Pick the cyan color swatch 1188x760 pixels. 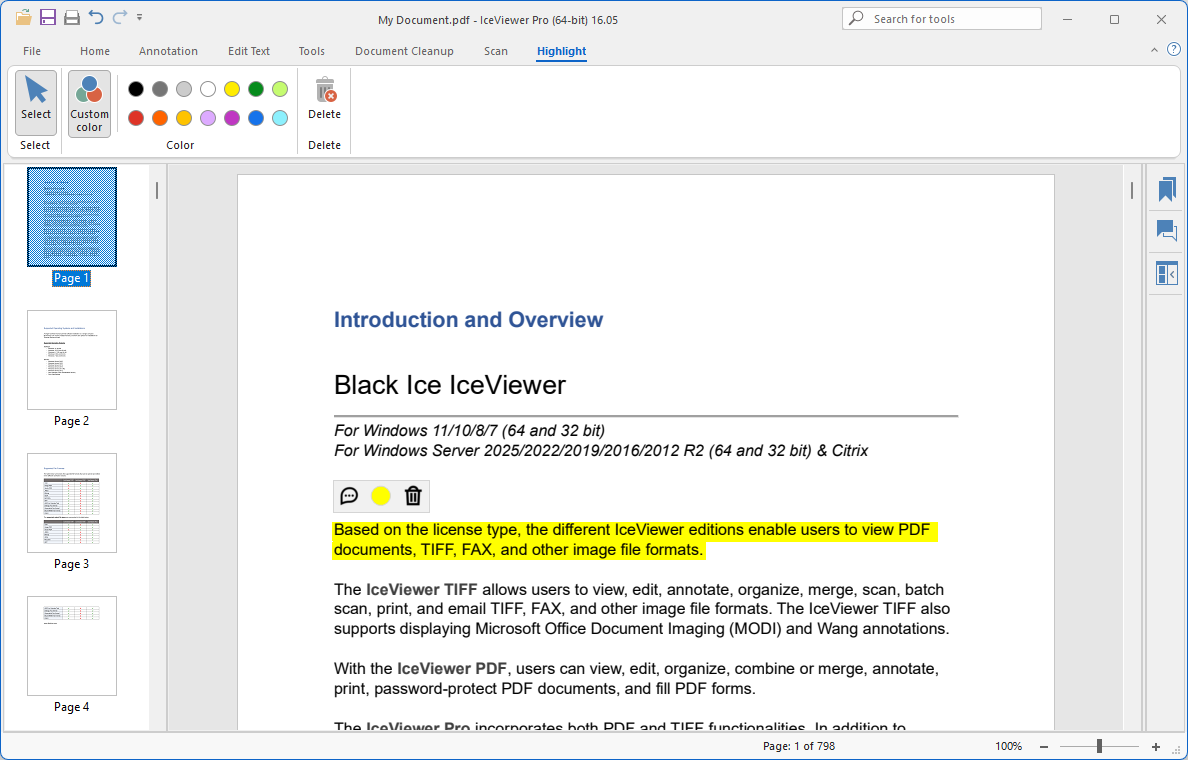[280, 118]
